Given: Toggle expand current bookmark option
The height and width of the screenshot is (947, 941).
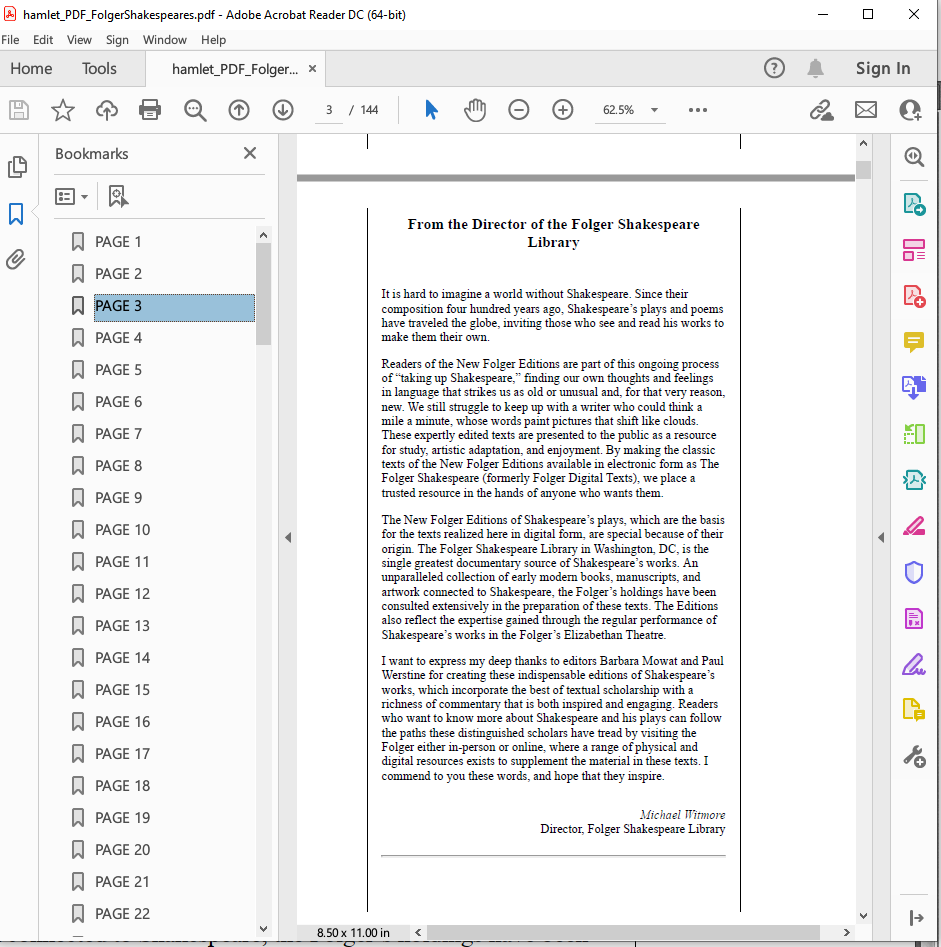Looking at the screenshot, I should click(117, 197).
